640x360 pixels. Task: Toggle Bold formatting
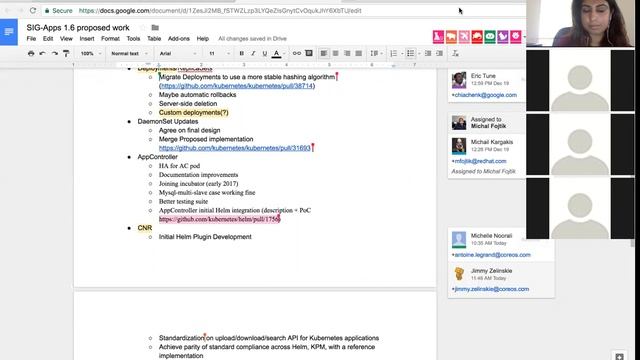point(242,53)
